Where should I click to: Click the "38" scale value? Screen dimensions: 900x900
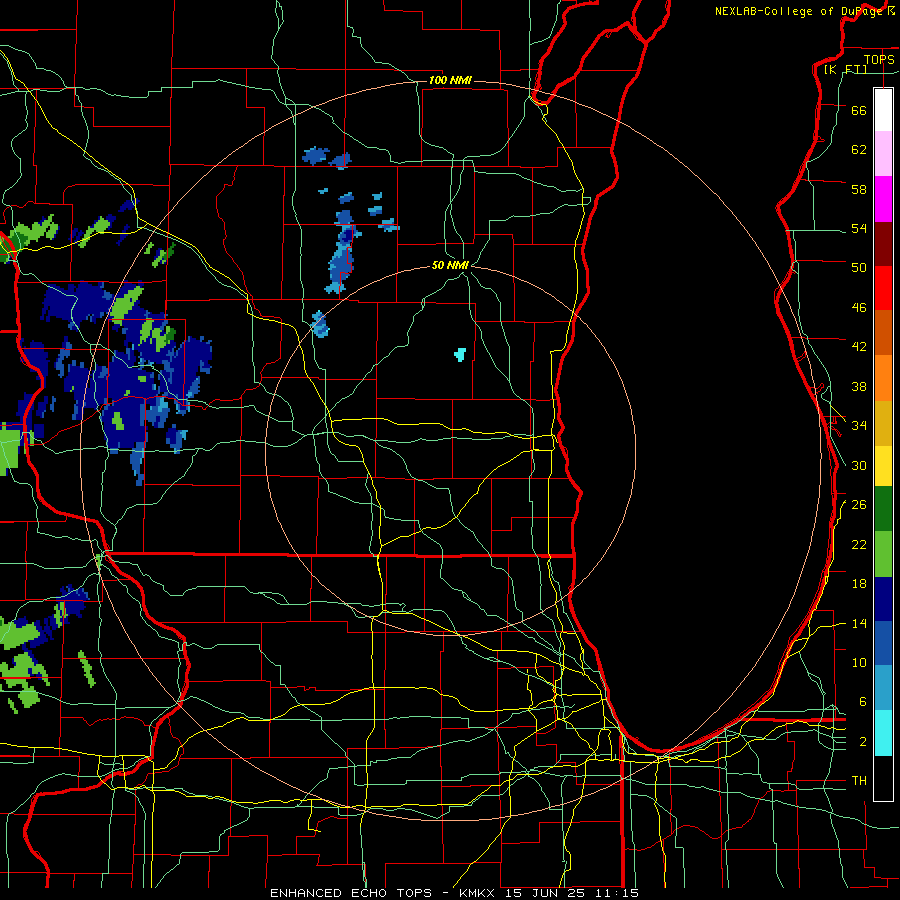coord(859,386)
